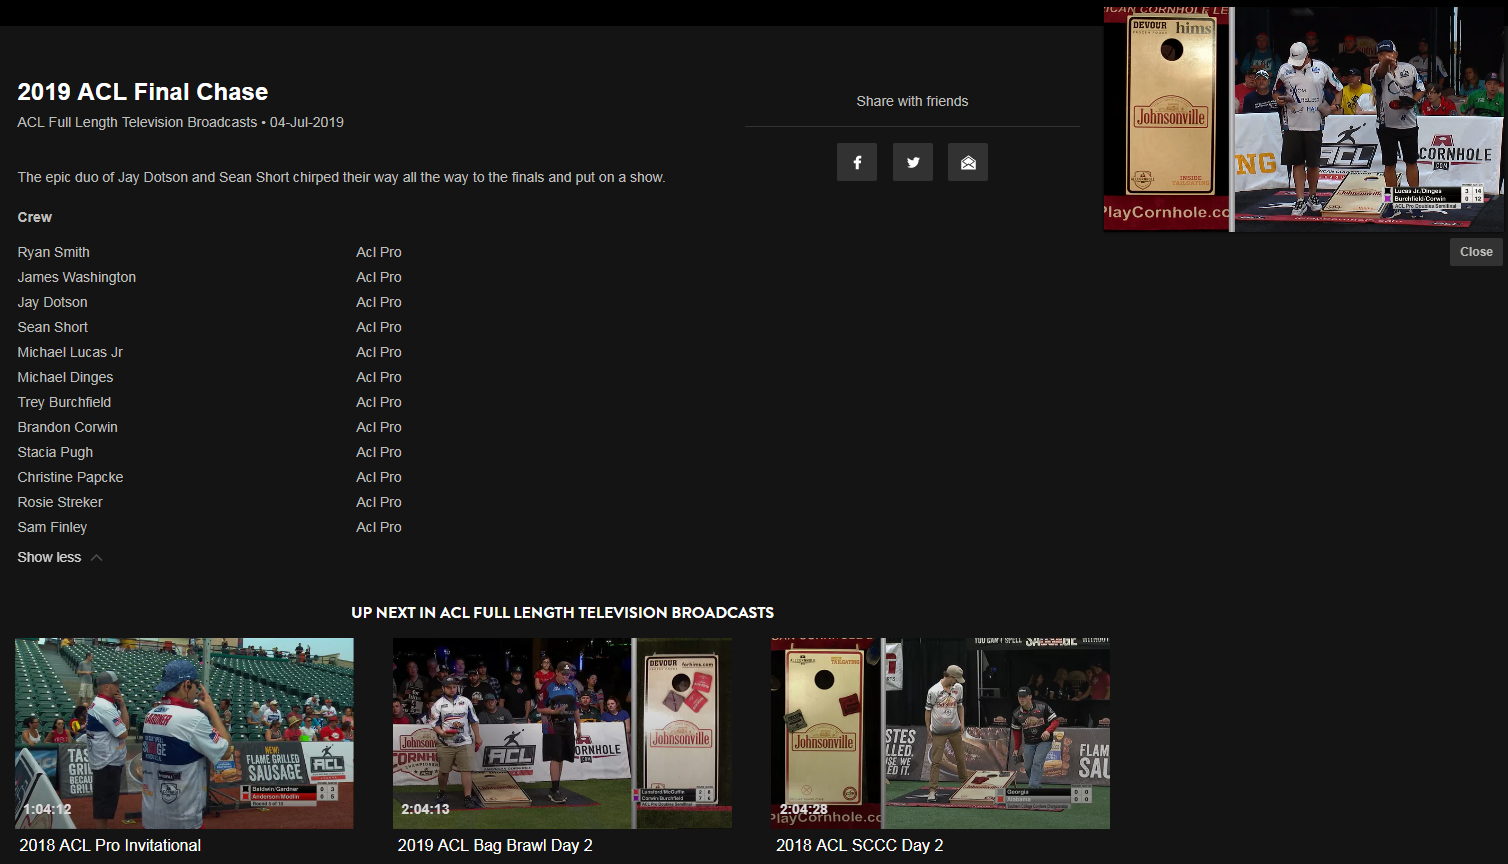Select crew member Michael Lucas Jr
This screenshot has height=864, width=1508.
click(70, 352)
